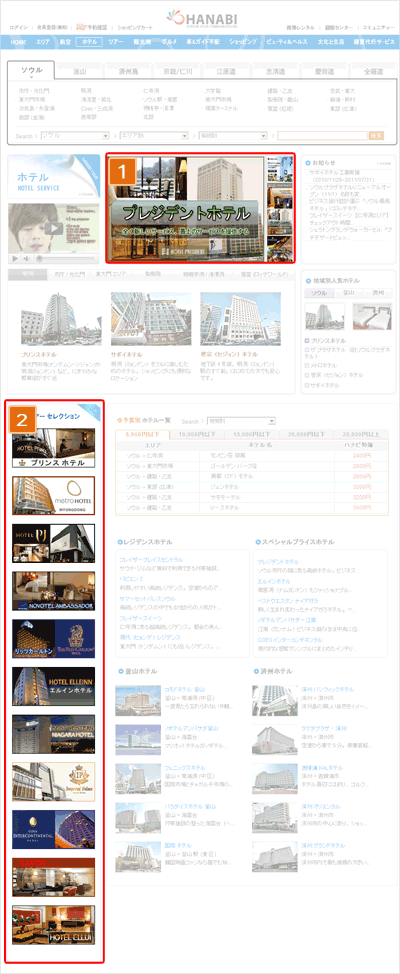Select ツアー in the navigation bar

[115, 42]
